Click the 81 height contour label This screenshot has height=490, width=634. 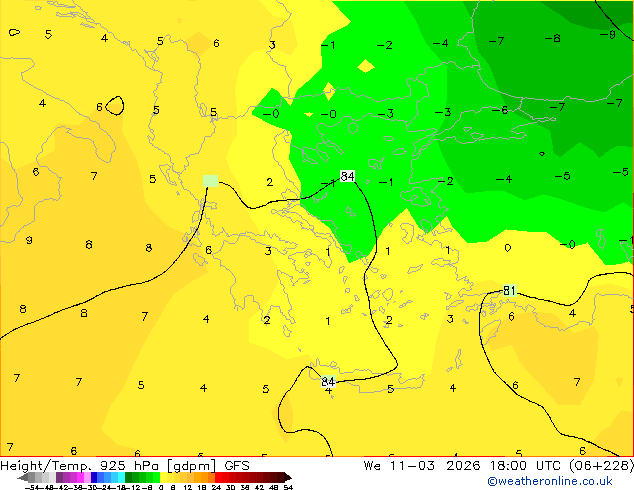coord(509,290)
